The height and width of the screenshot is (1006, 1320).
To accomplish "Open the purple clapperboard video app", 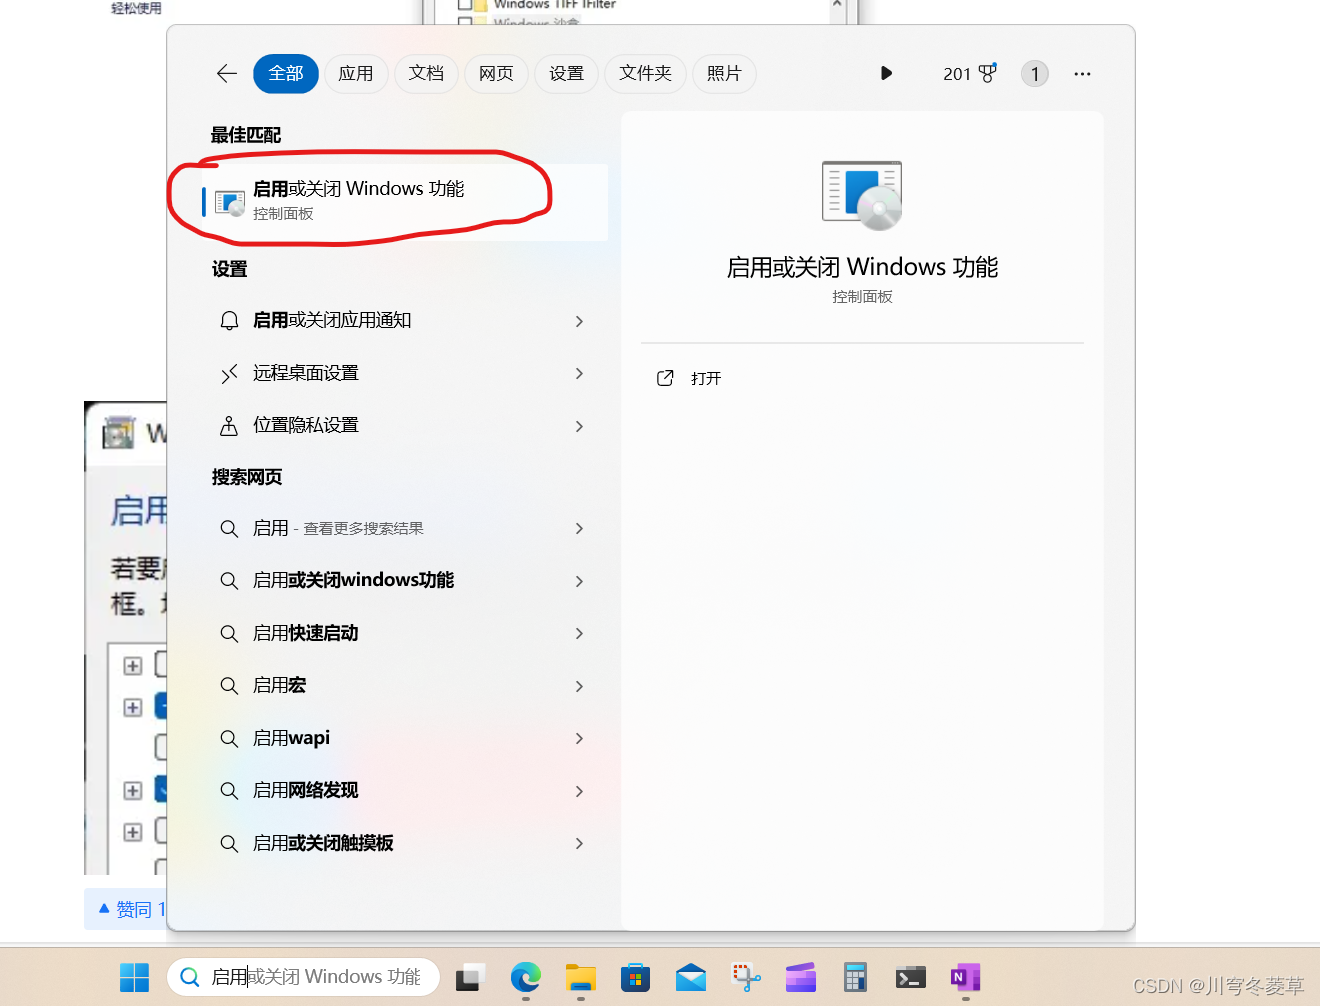I will point(801,977).
